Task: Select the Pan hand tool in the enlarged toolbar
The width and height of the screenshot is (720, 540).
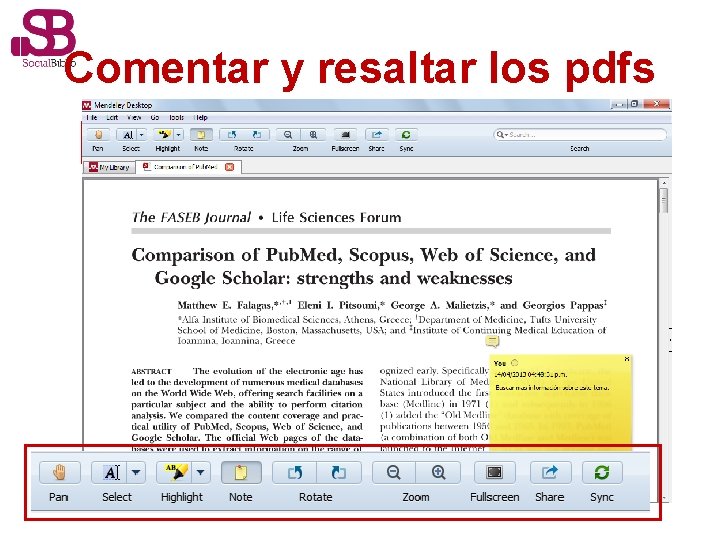Action: pos(60,472)
